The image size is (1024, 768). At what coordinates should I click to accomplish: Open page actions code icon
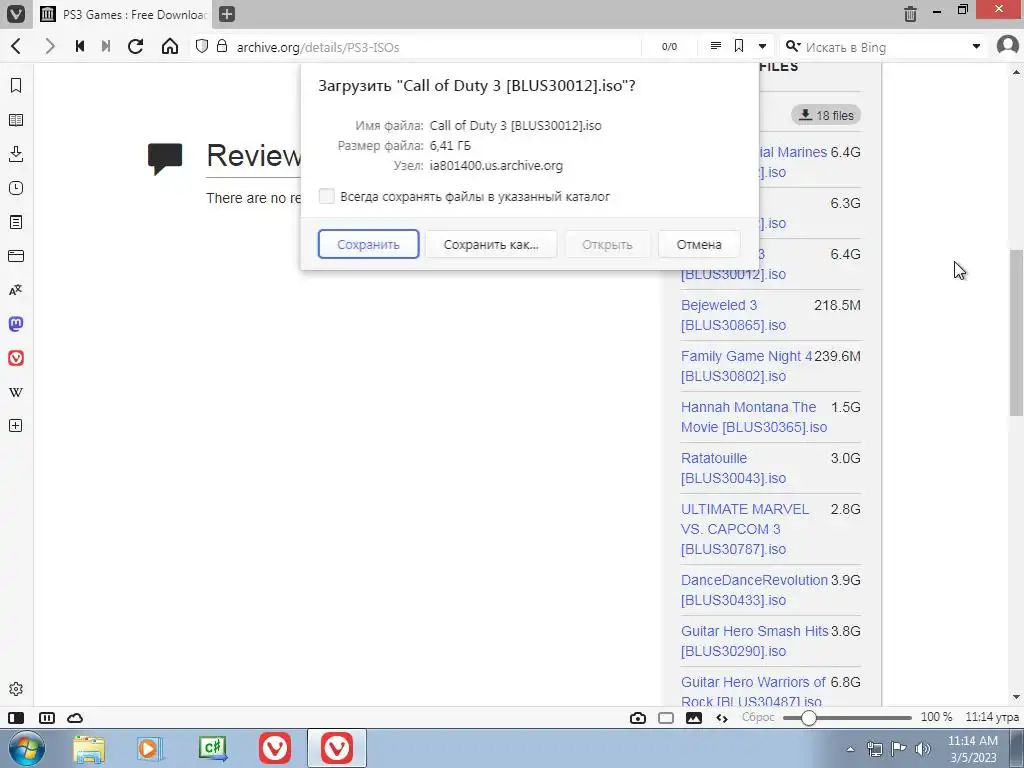(x=722, y=718)
